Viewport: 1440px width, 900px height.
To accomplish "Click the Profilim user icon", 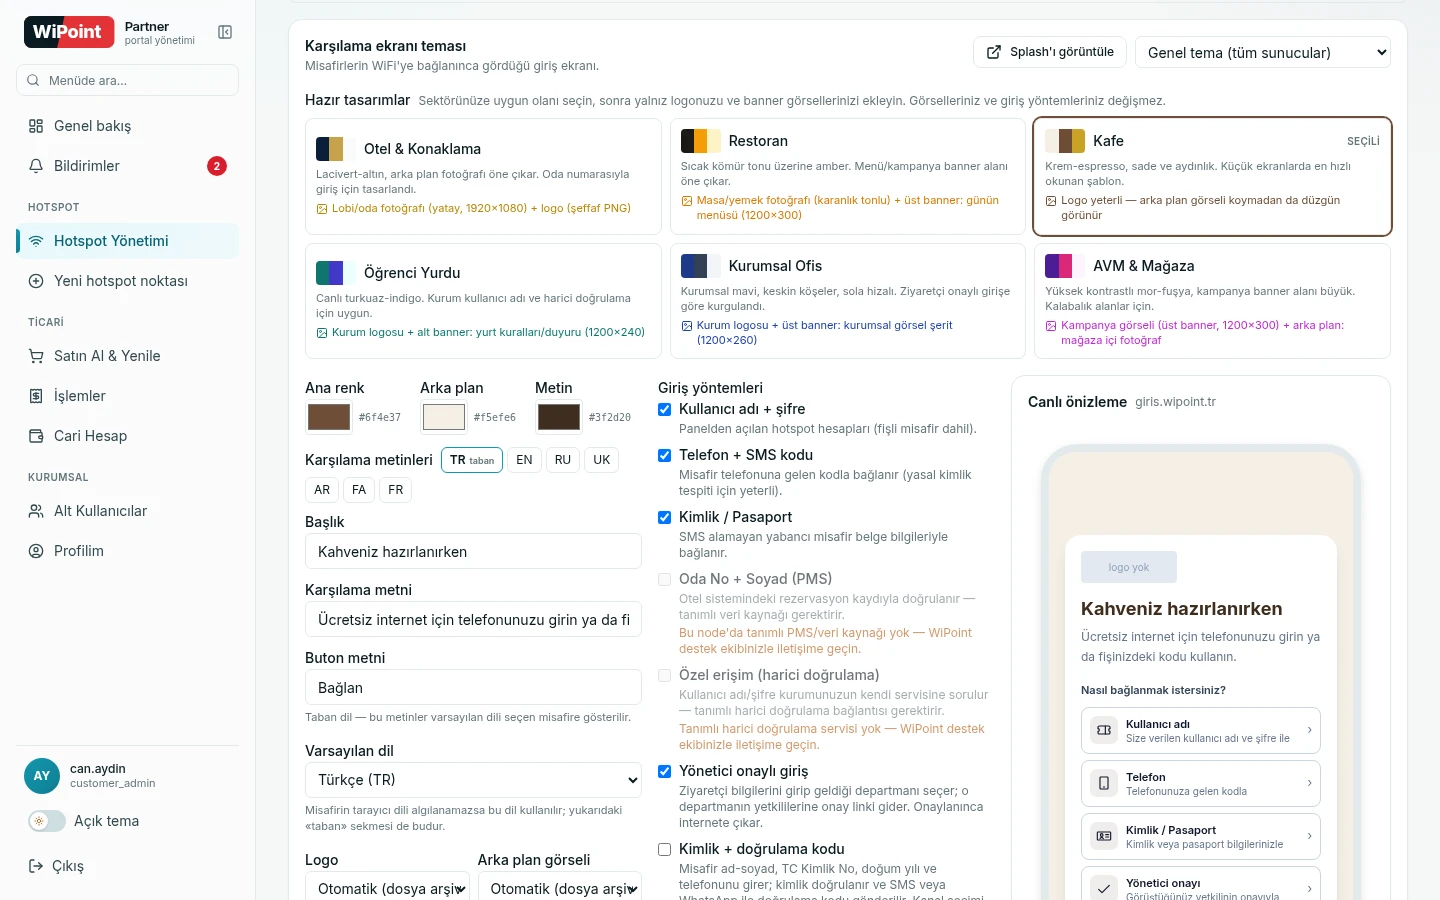I will point(36,551).
